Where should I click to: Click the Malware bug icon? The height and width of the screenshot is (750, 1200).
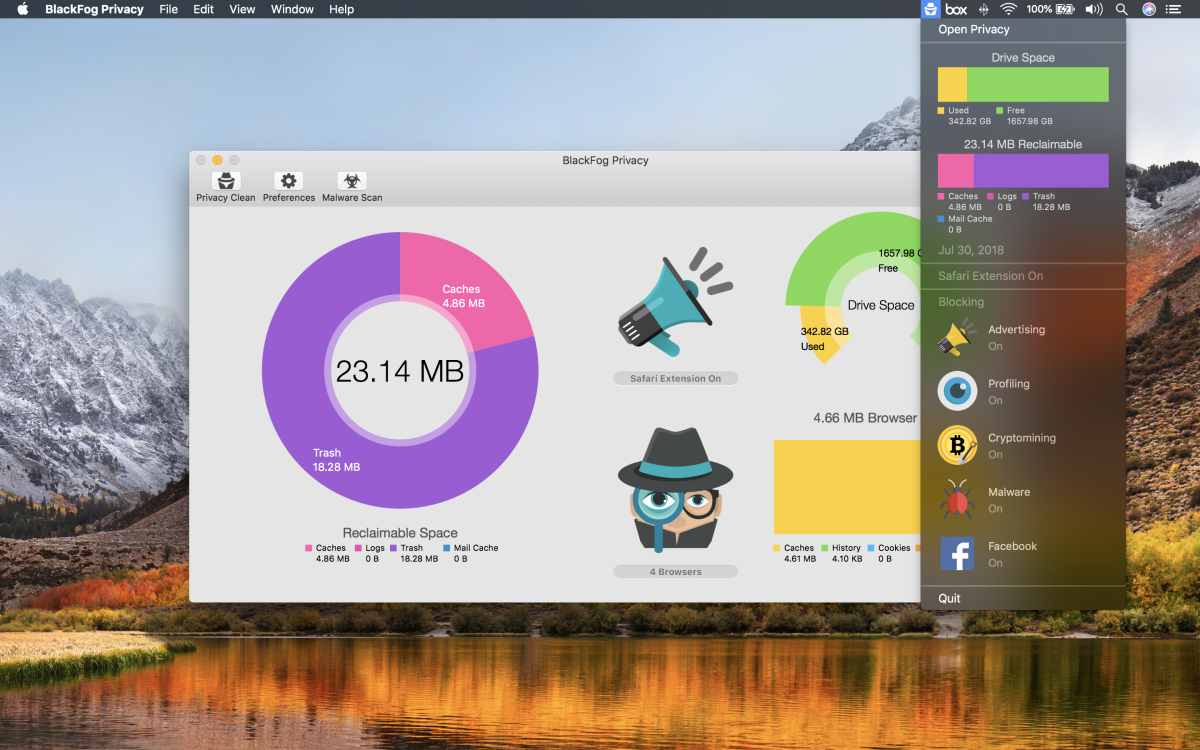957,499
